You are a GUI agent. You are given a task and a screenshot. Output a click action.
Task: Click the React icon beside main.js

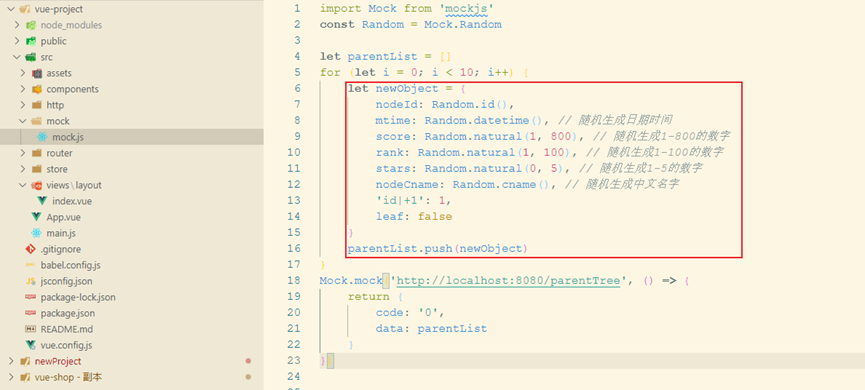pos(36,233)
